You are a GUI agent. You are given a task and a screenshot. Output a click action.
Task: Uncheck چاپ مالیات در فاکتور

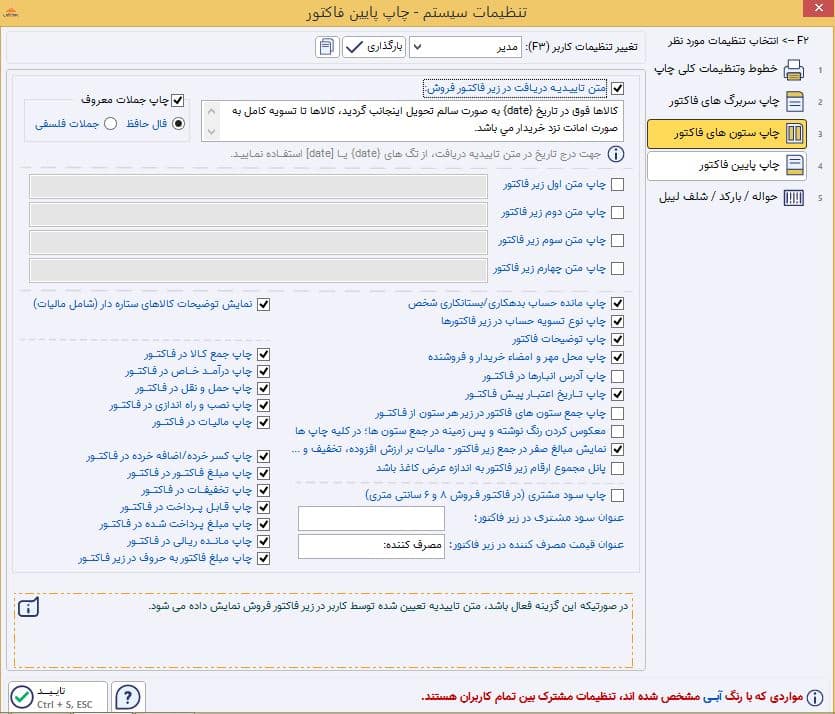coord(263,423)
